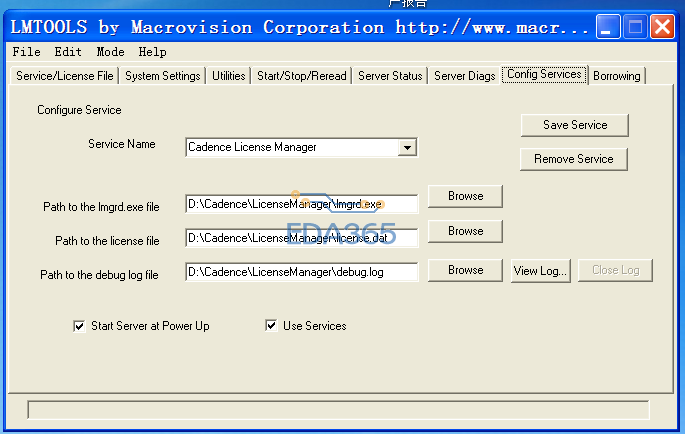Minimize the LMTOOLS window
This screenshot has width=685, height=434.
[x=608, y=27]
